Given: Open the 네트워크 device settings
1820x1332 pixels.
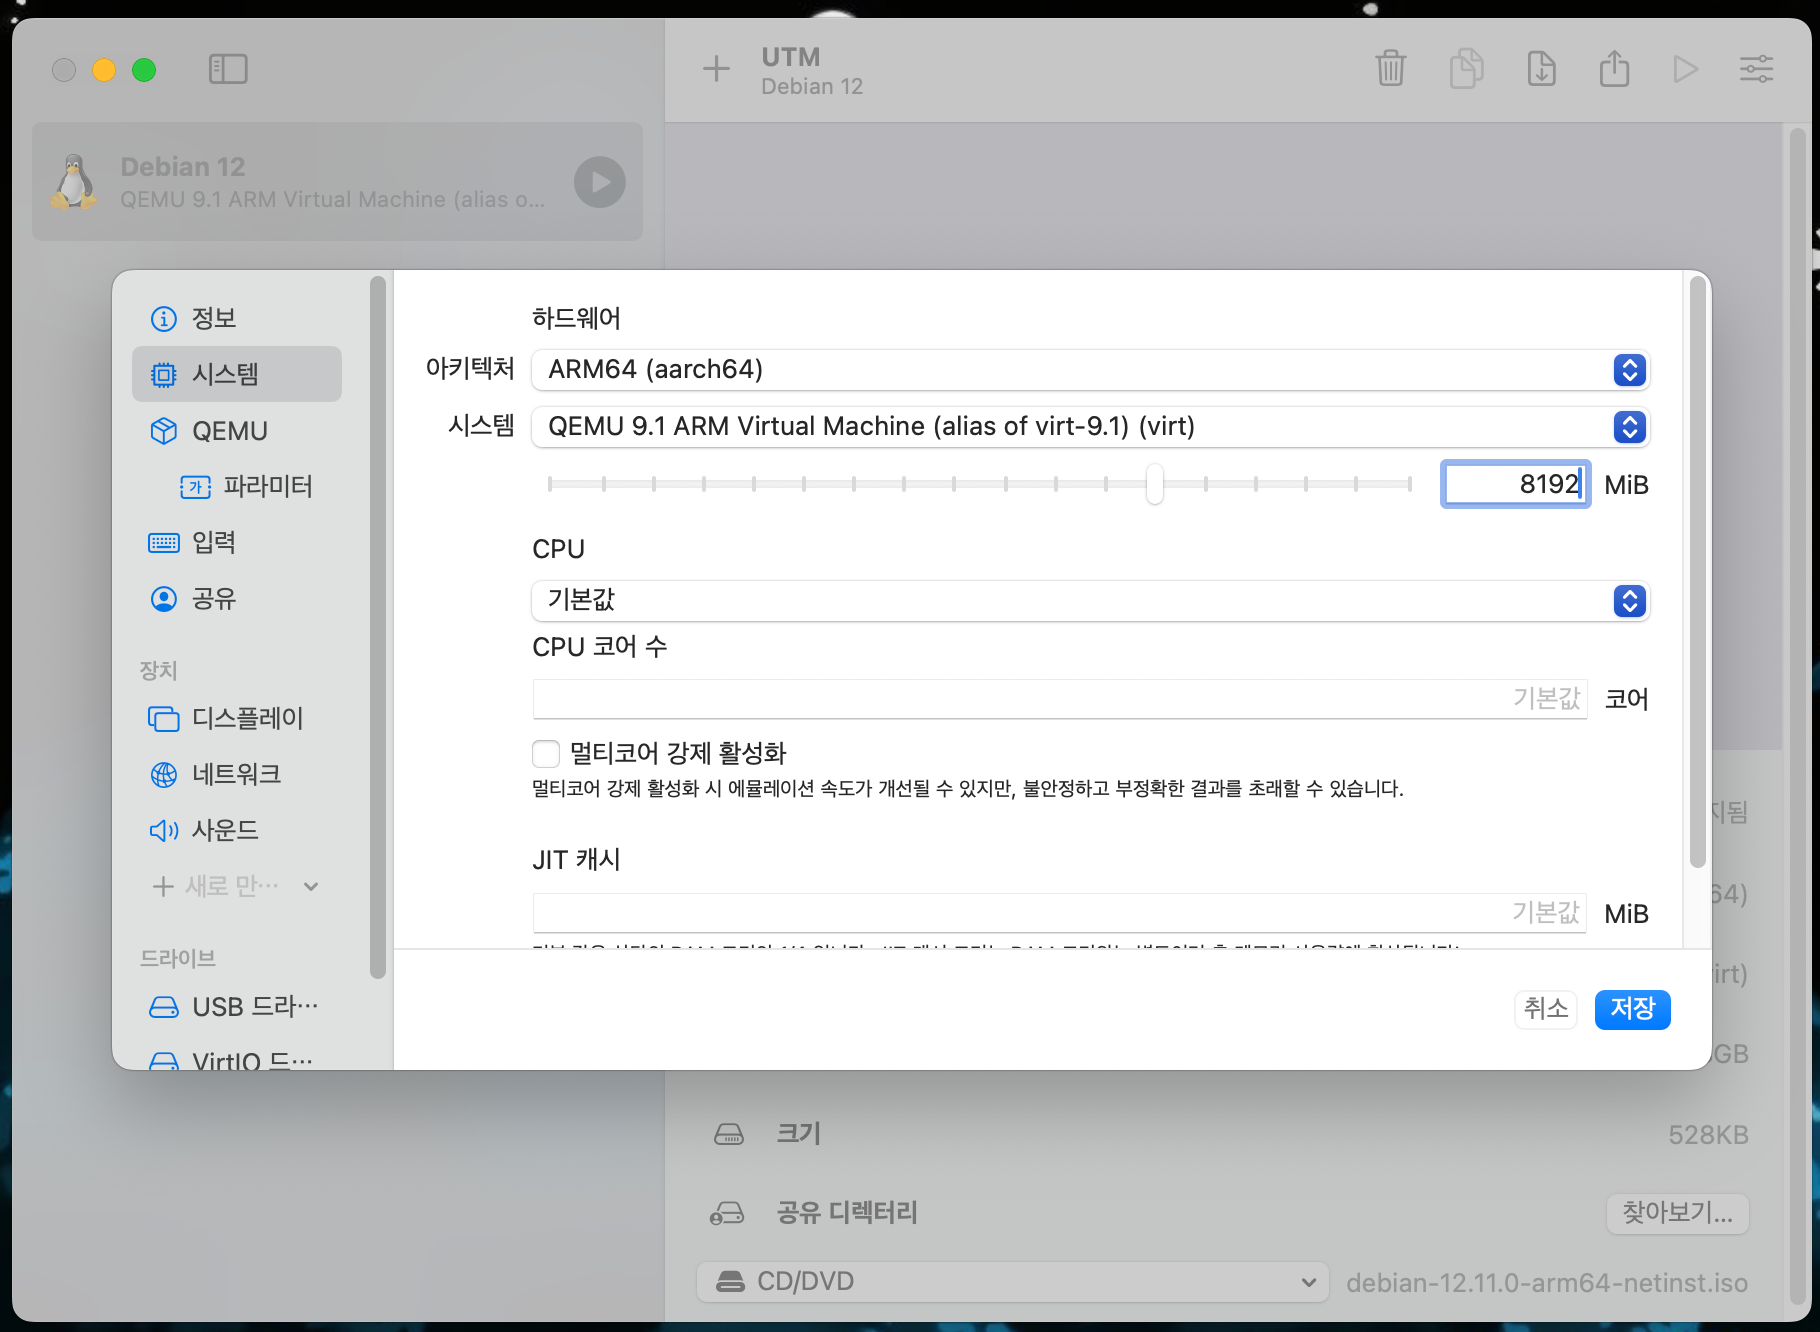Looking at the screenshot, I should 237,774.
